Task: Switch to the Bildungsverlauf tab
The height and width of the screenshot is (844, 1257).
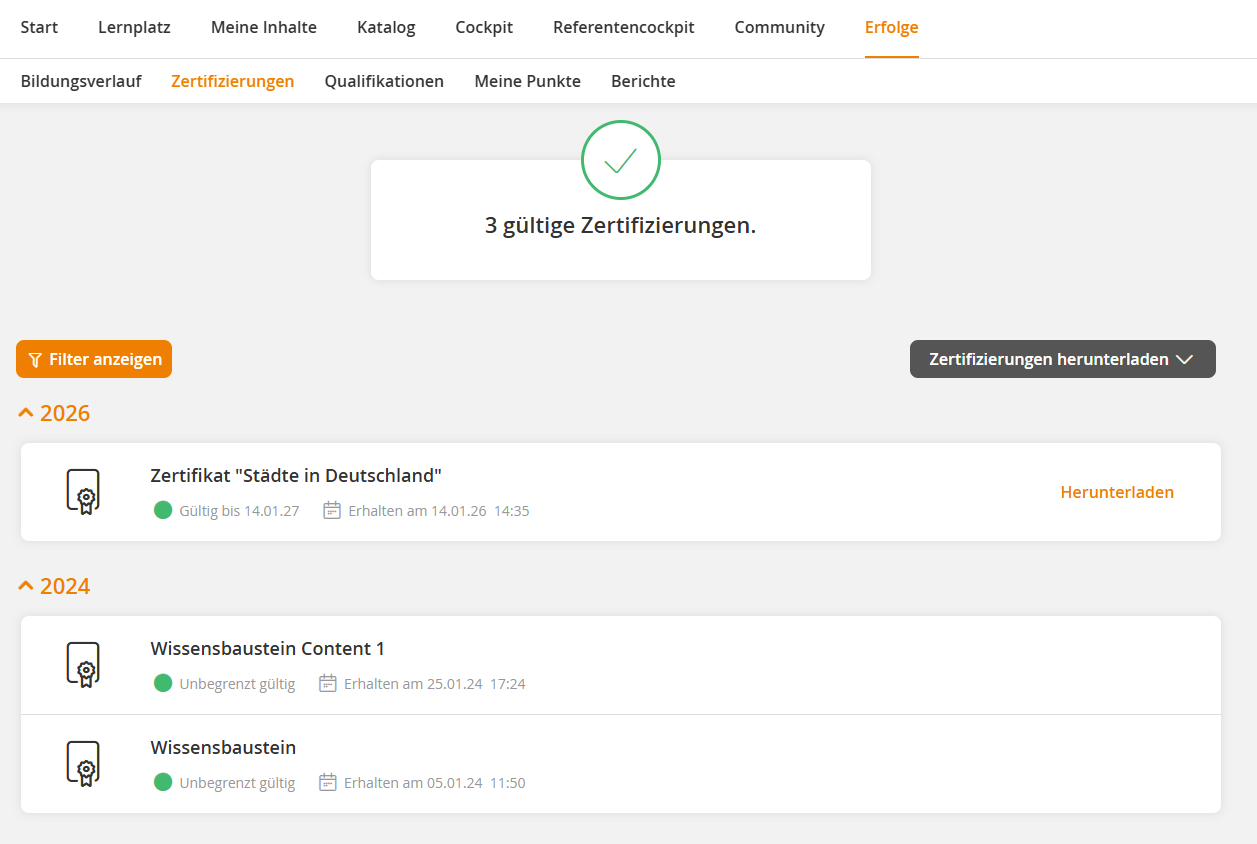Action: click(x=81, y=81)
